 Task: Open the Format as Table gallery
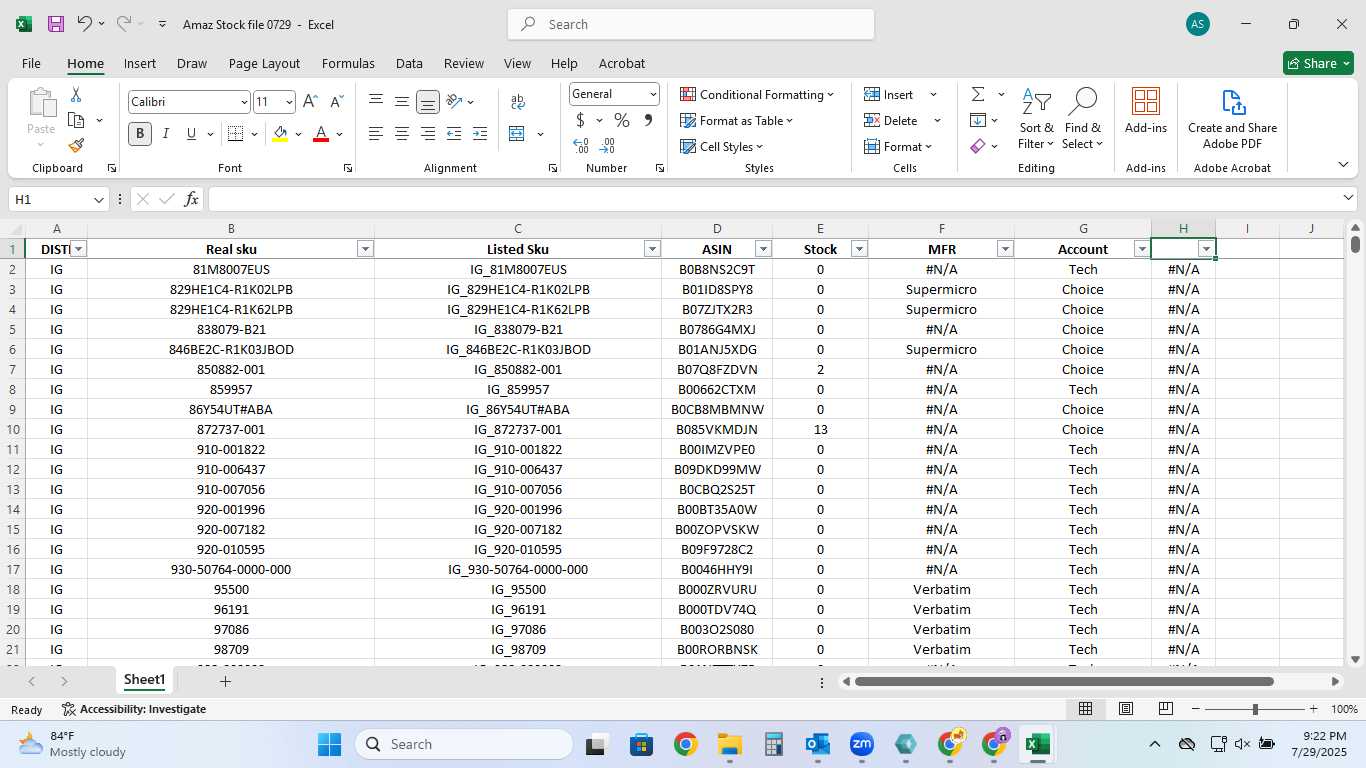tap(737, 120)
